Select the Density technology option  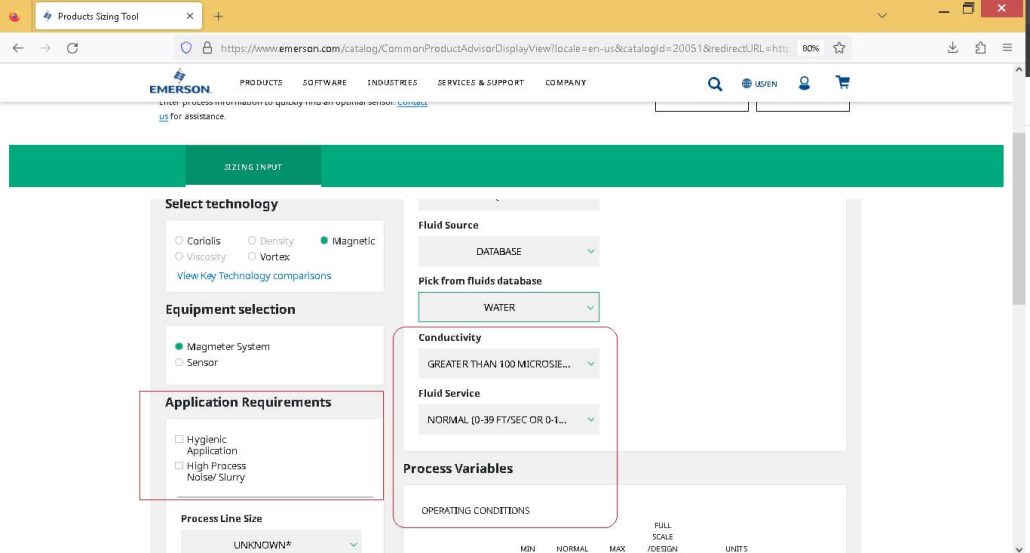[x=252, y=240]
